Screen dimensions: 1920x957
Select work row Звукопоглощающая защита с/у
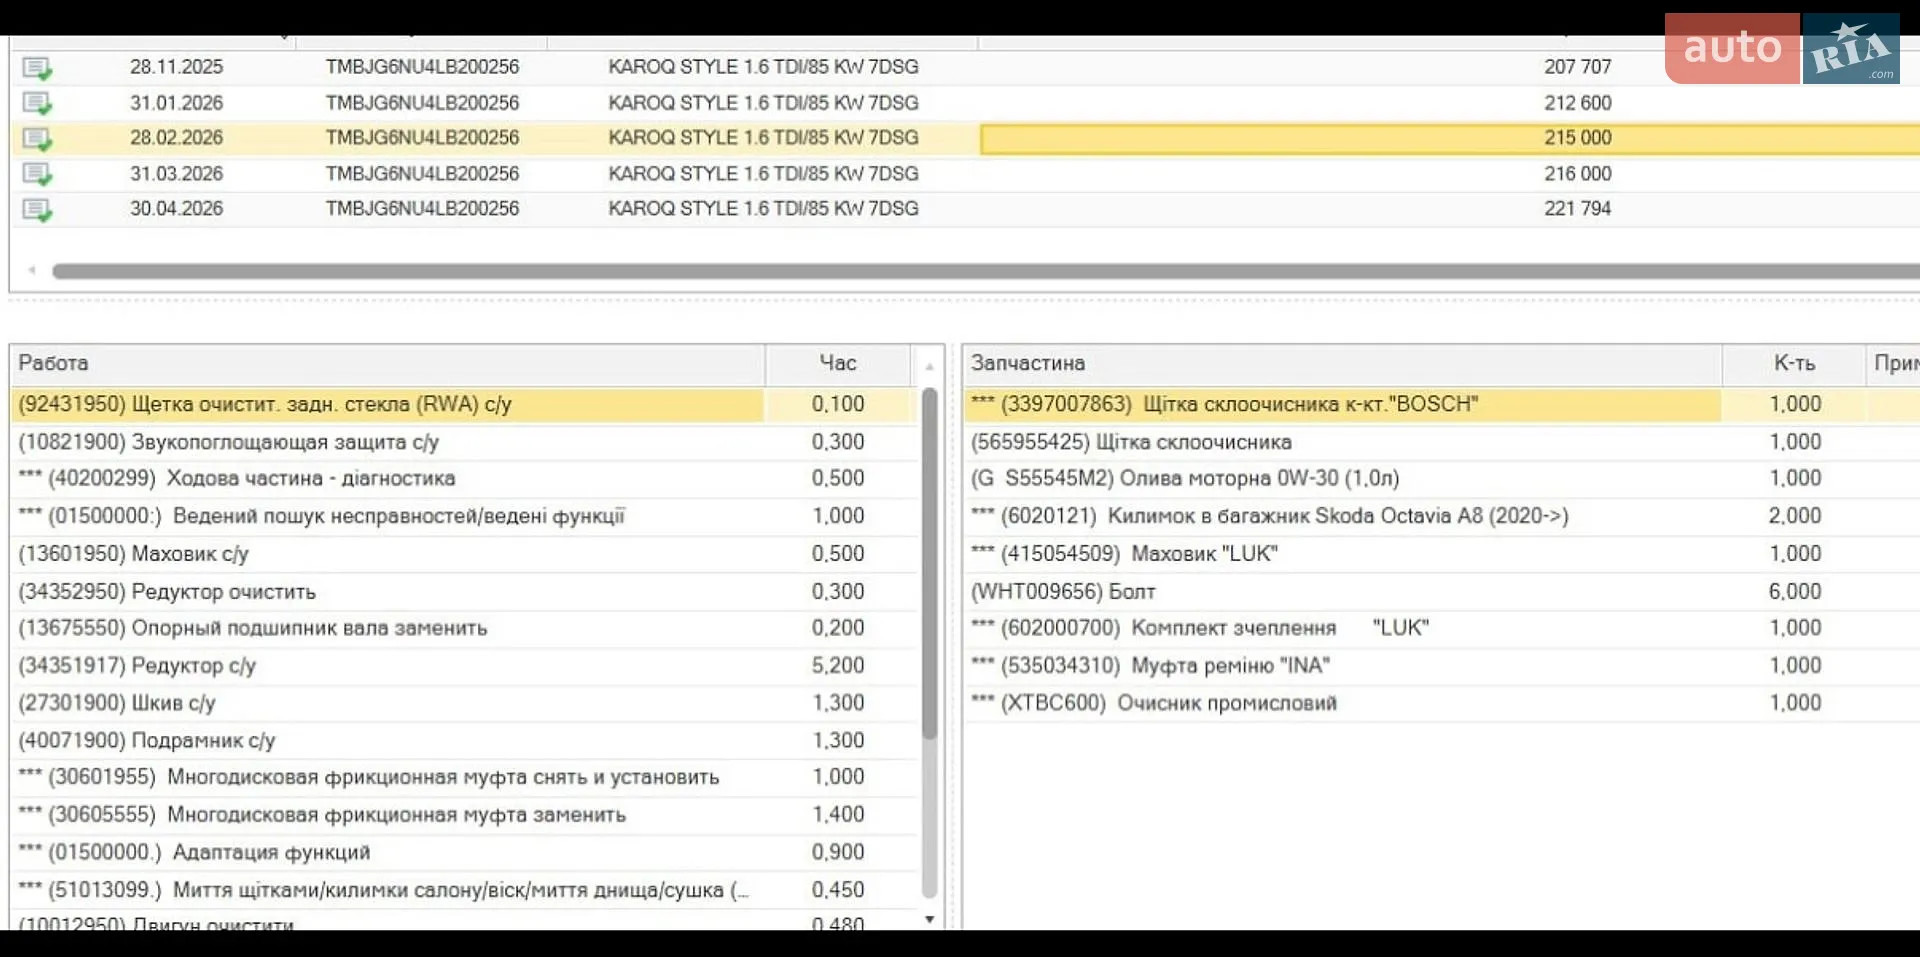pyautogui.click(x=465, y=442)
